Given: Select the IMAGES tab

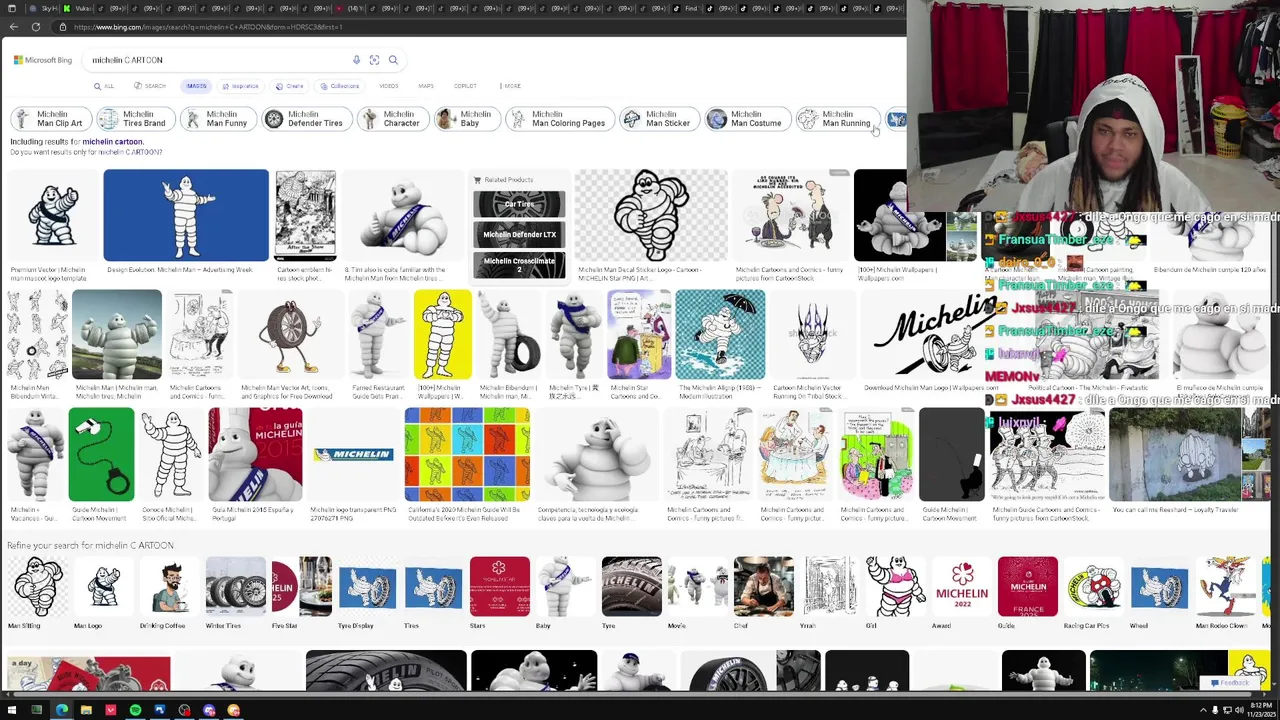Looking at the screenshot, I should [x=196, y=86].
